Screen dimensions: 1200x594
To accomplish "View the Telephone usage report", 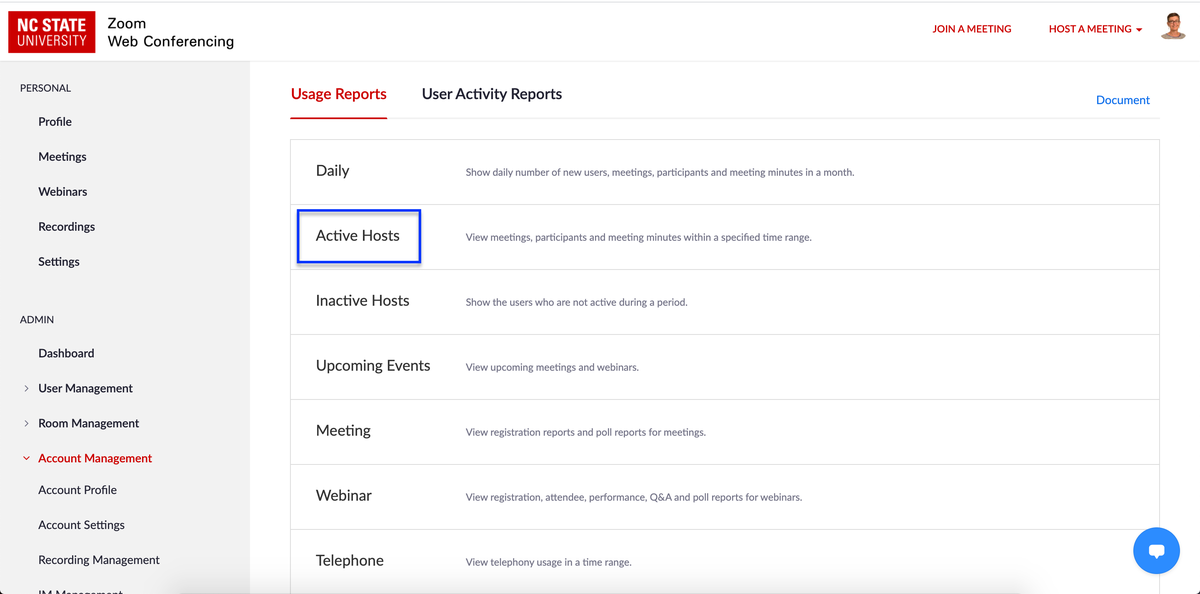I will 349,561.
